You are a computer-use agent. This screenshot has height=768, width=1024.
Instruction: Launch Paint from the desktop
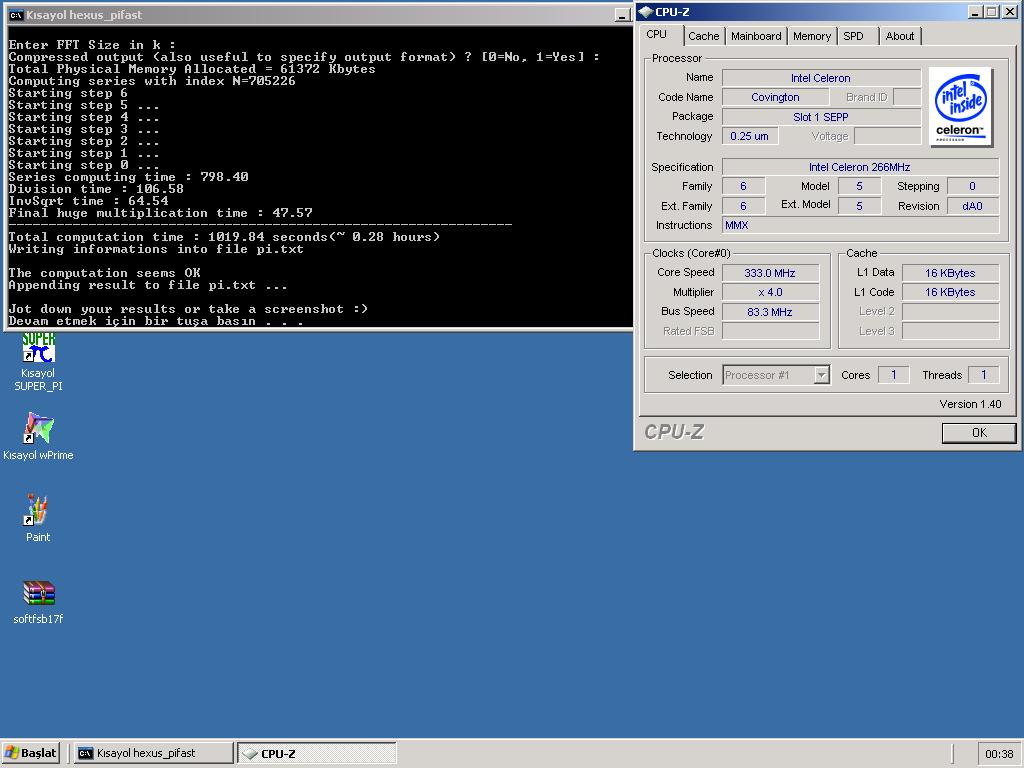[38, 518]
